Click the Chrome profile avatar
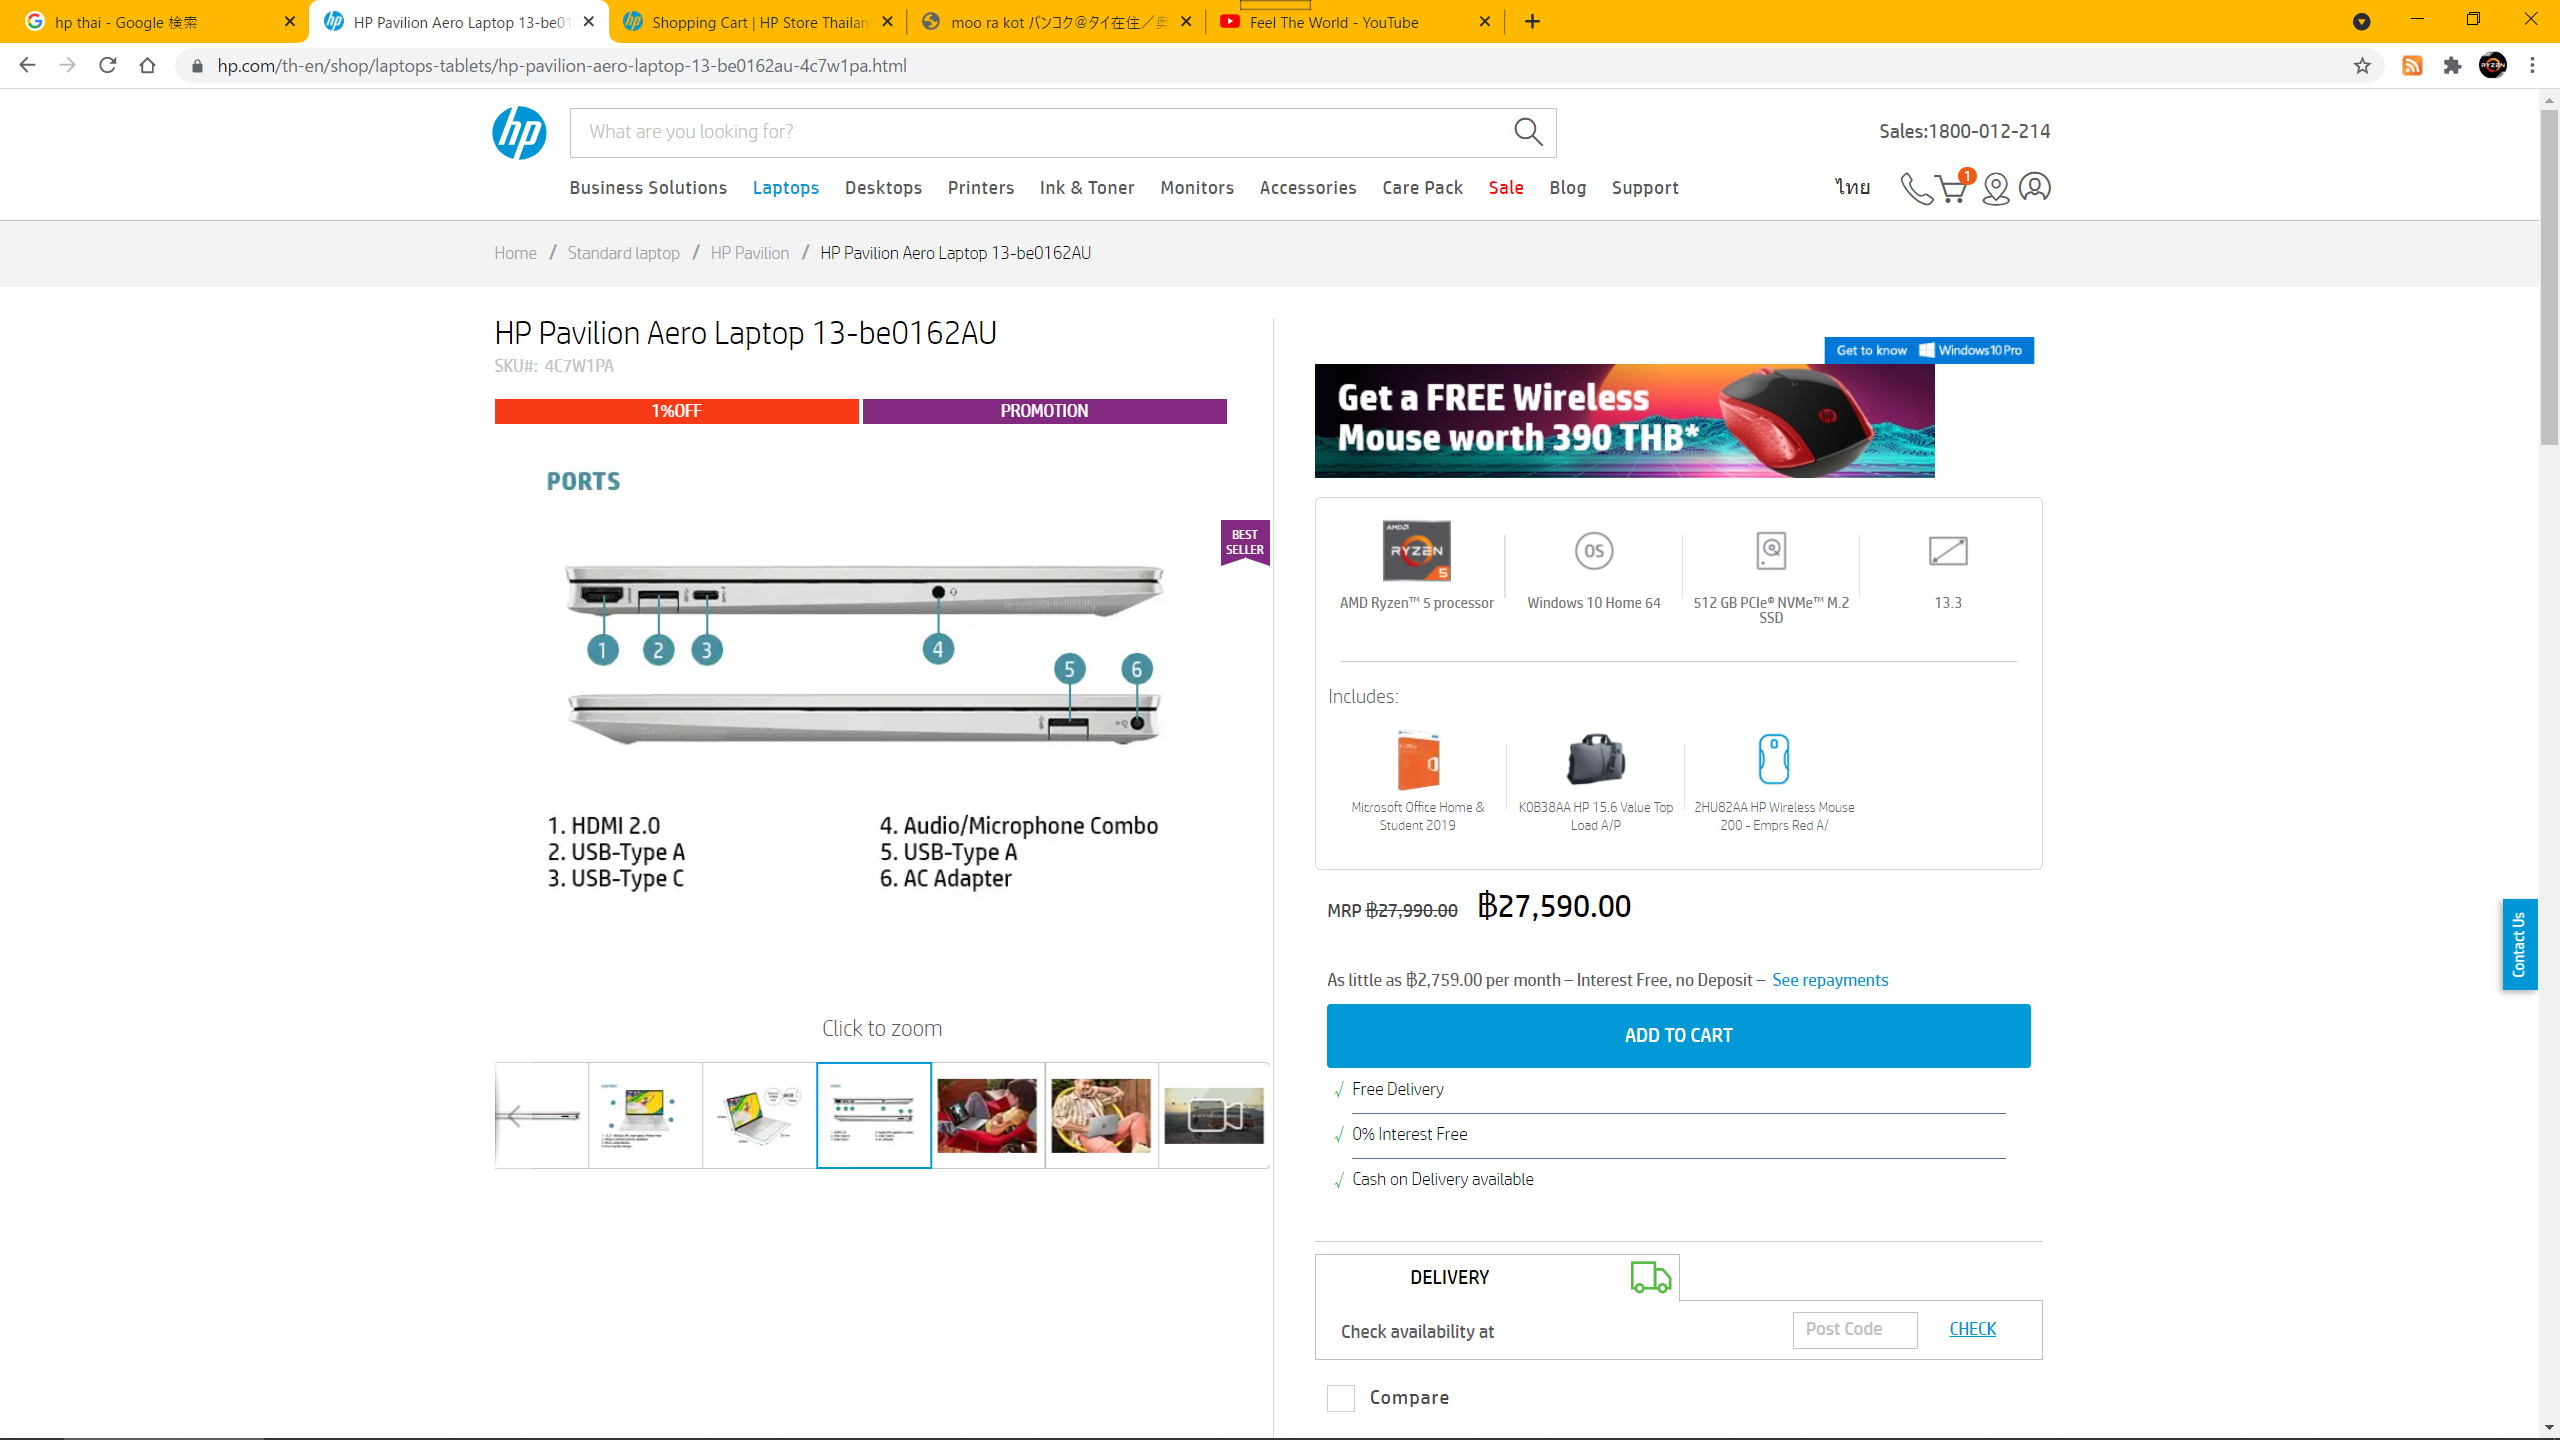2560x1440 pixels. point(2492,66)
